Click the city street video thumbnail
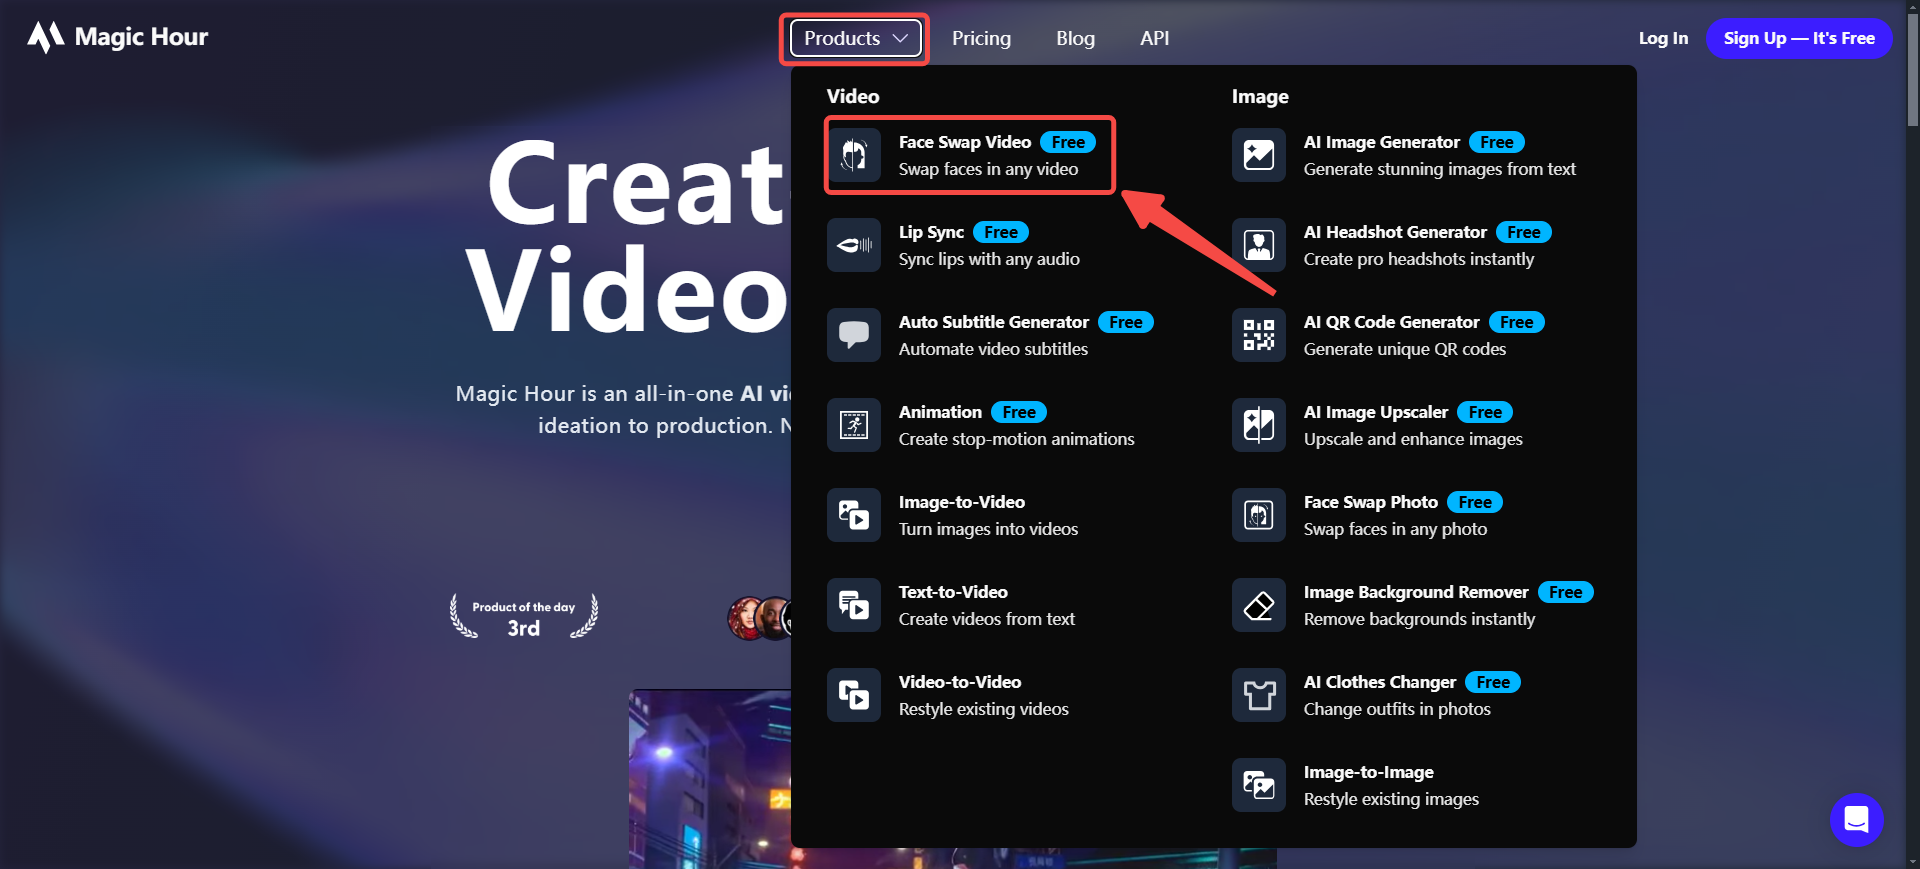 [710, 779]
